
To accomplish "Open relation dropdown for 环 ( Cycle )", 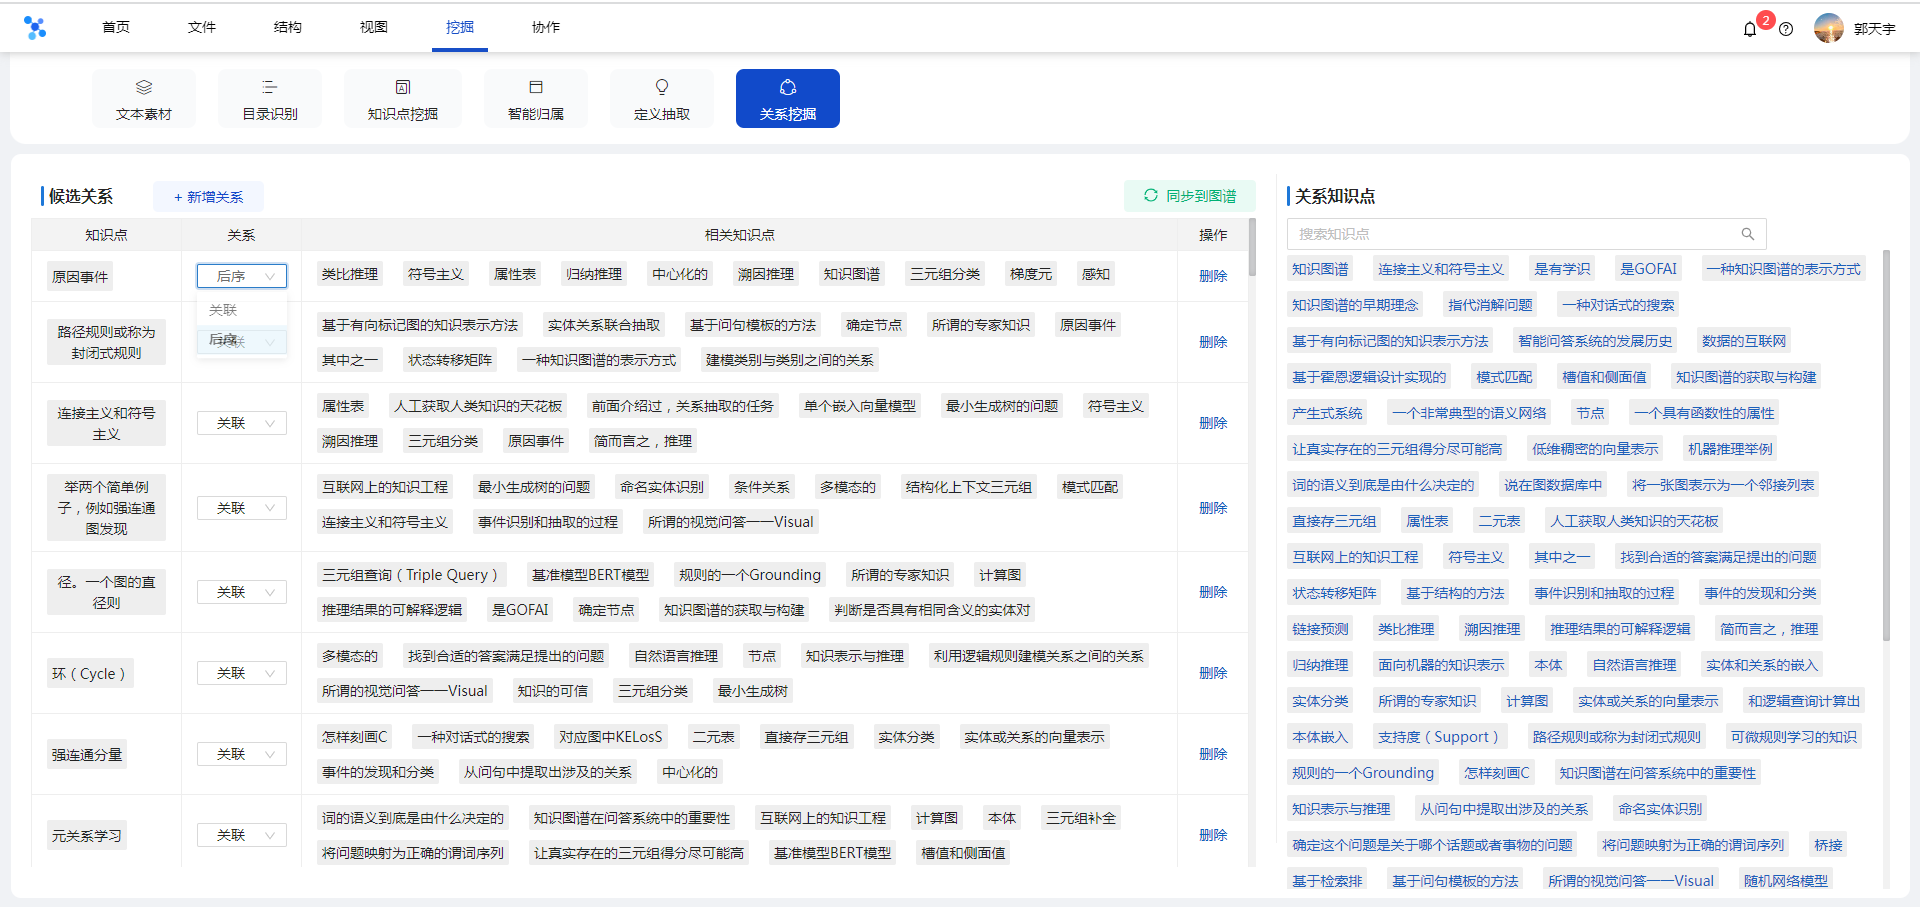I will point(242,673).
